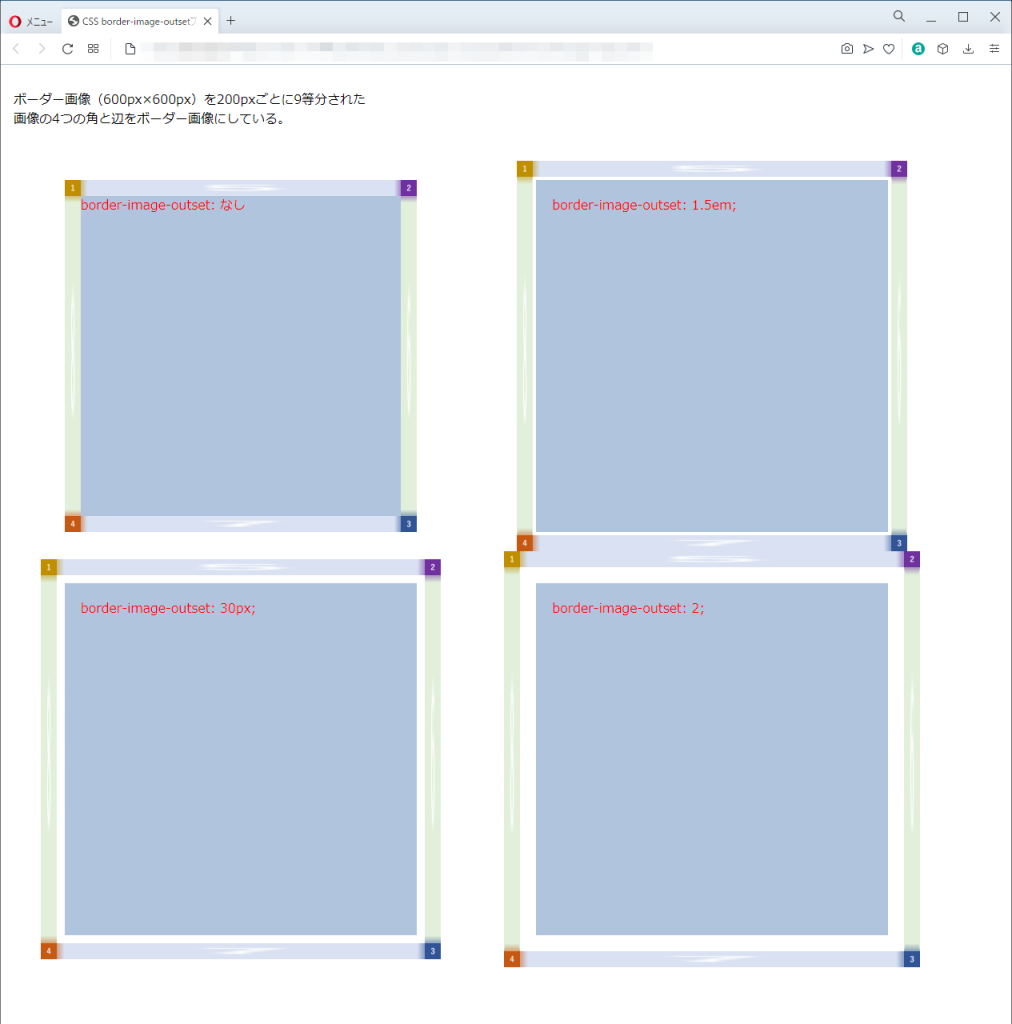Take a snapshot with camera icon
This screenshot has height=1024, width=1012.
[x=847, y=49]
